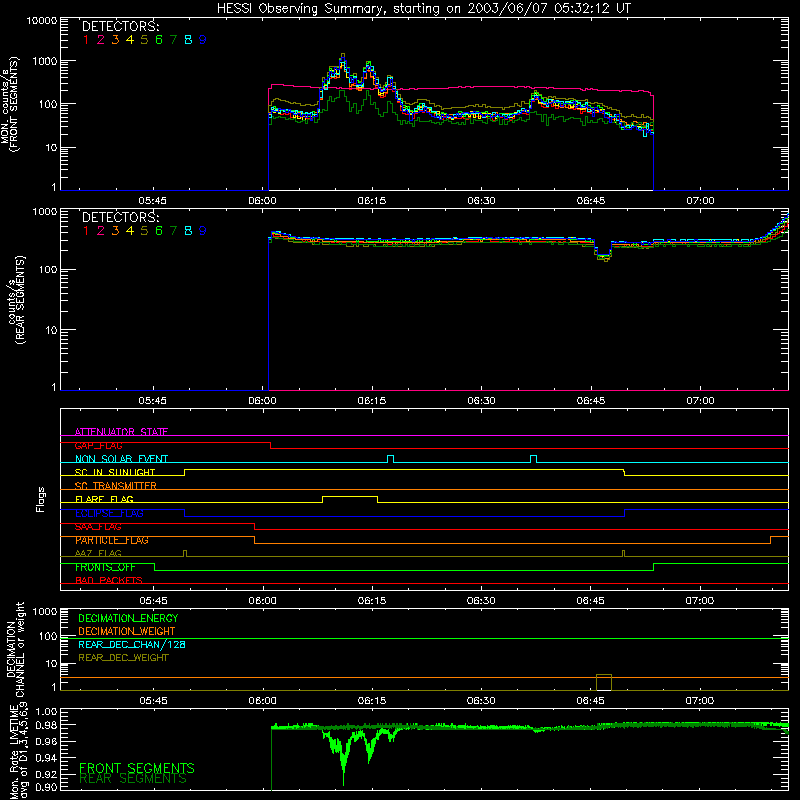Select detector 9 in rear segments legend
Screen dimensions: 800x800
pyautogui.click(x=203, y=231)
